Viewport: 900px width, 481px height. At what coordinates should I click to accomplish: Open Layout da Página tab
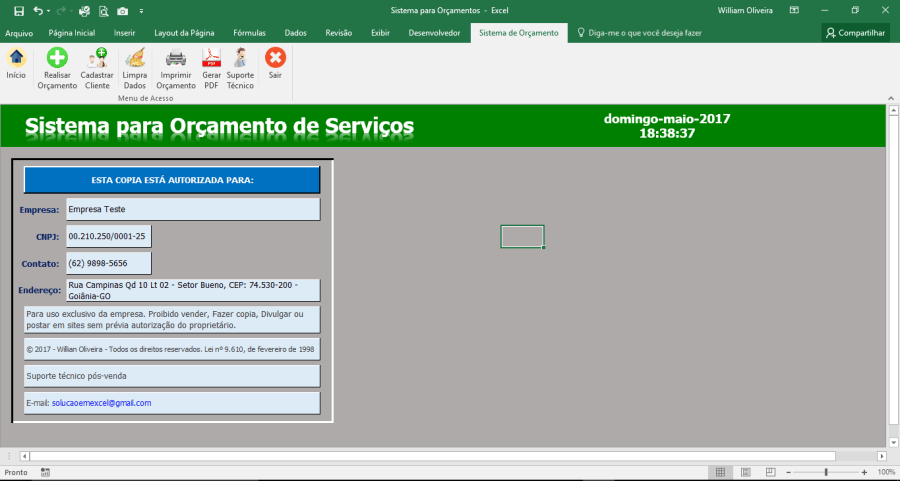pyautogui.click(x=184, y=33)
